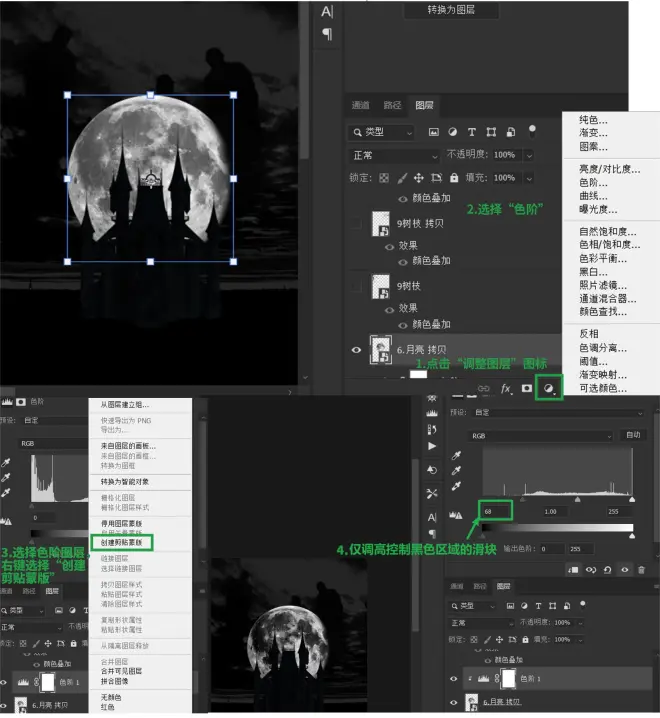Toggle 效果 eye under 9树枝 layer
This screenshot has height=718, width=660.
389,310
